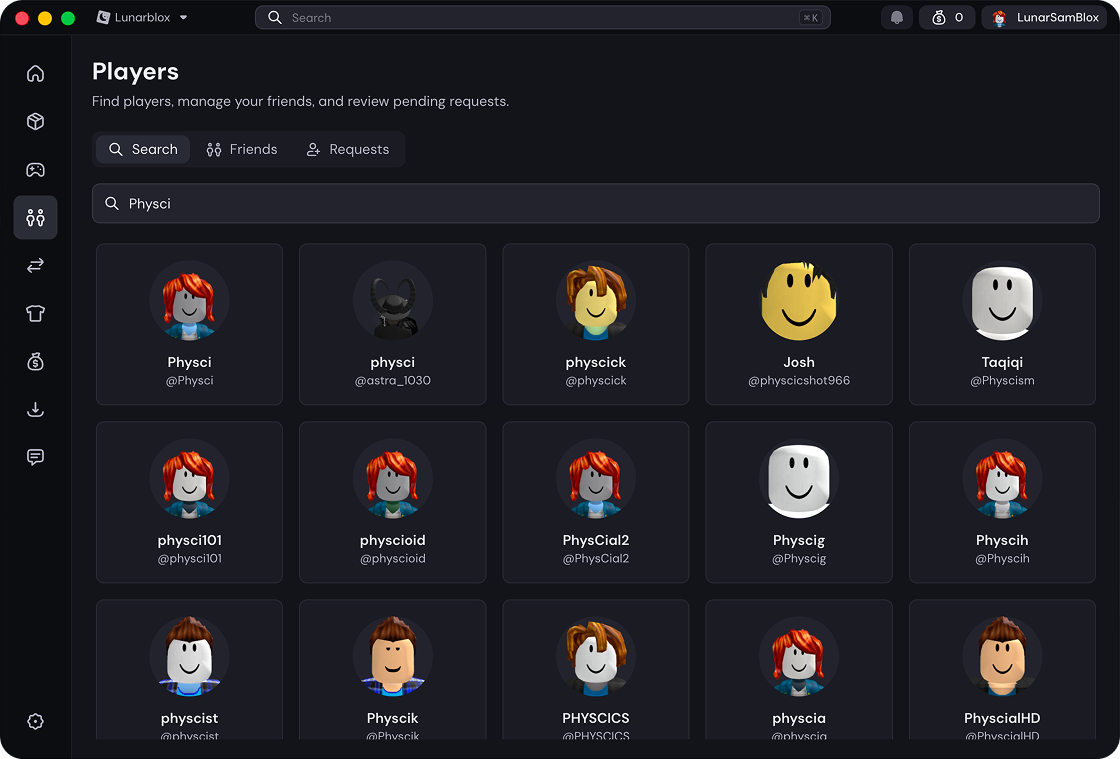The height and width of the screenshot is (759, 1120).
Task: Open the Physcik player card
Action: 392,670
